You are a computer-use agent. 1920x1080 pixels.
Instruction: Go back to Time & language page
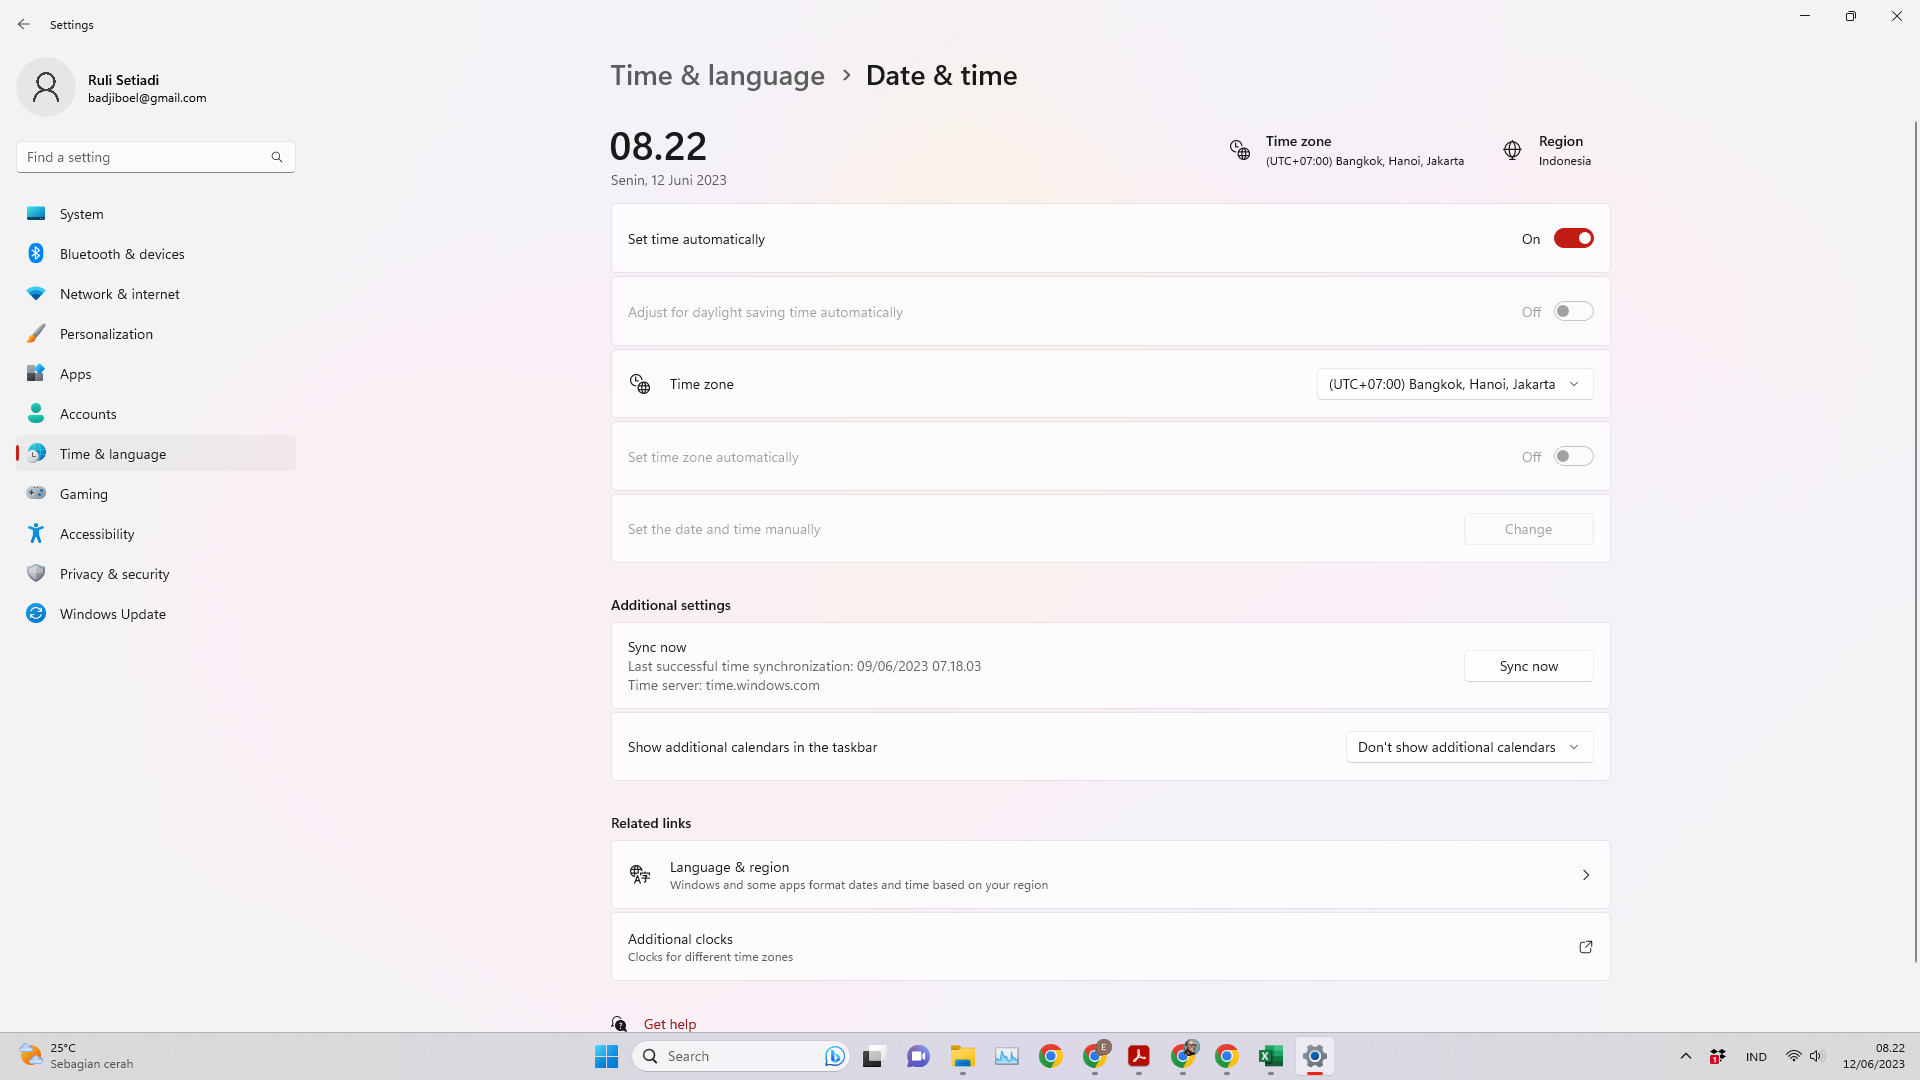[x=717, y=75]
